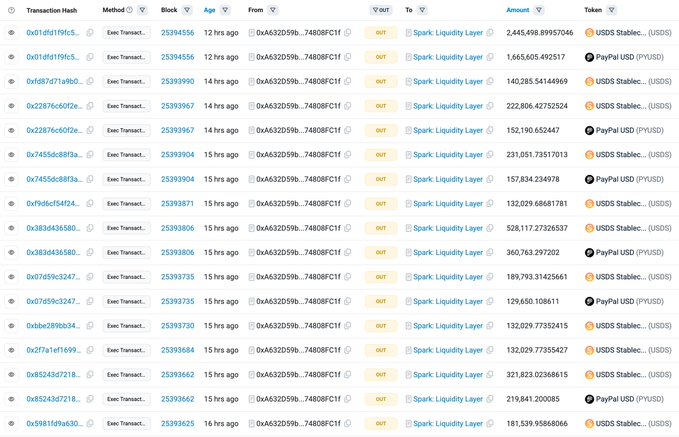
Task: Click Exec Transact method tag in 0x5981fd9a630 row
Action: tap(126, 424)
